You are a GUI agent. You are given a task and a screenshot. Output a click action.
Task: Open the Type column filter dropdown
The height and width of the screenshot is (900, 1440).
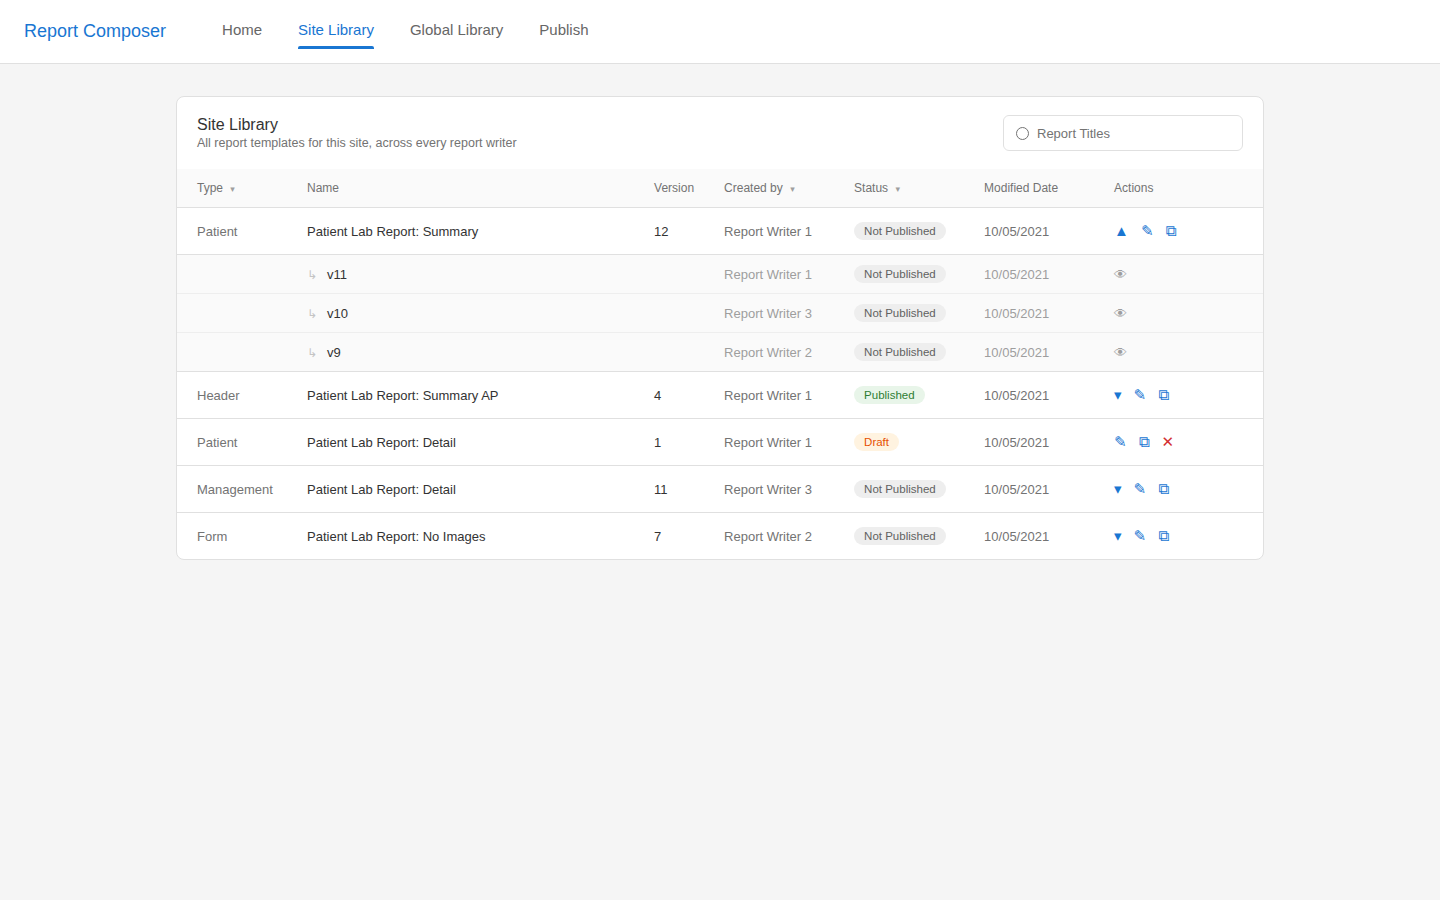tap(232, 189)
